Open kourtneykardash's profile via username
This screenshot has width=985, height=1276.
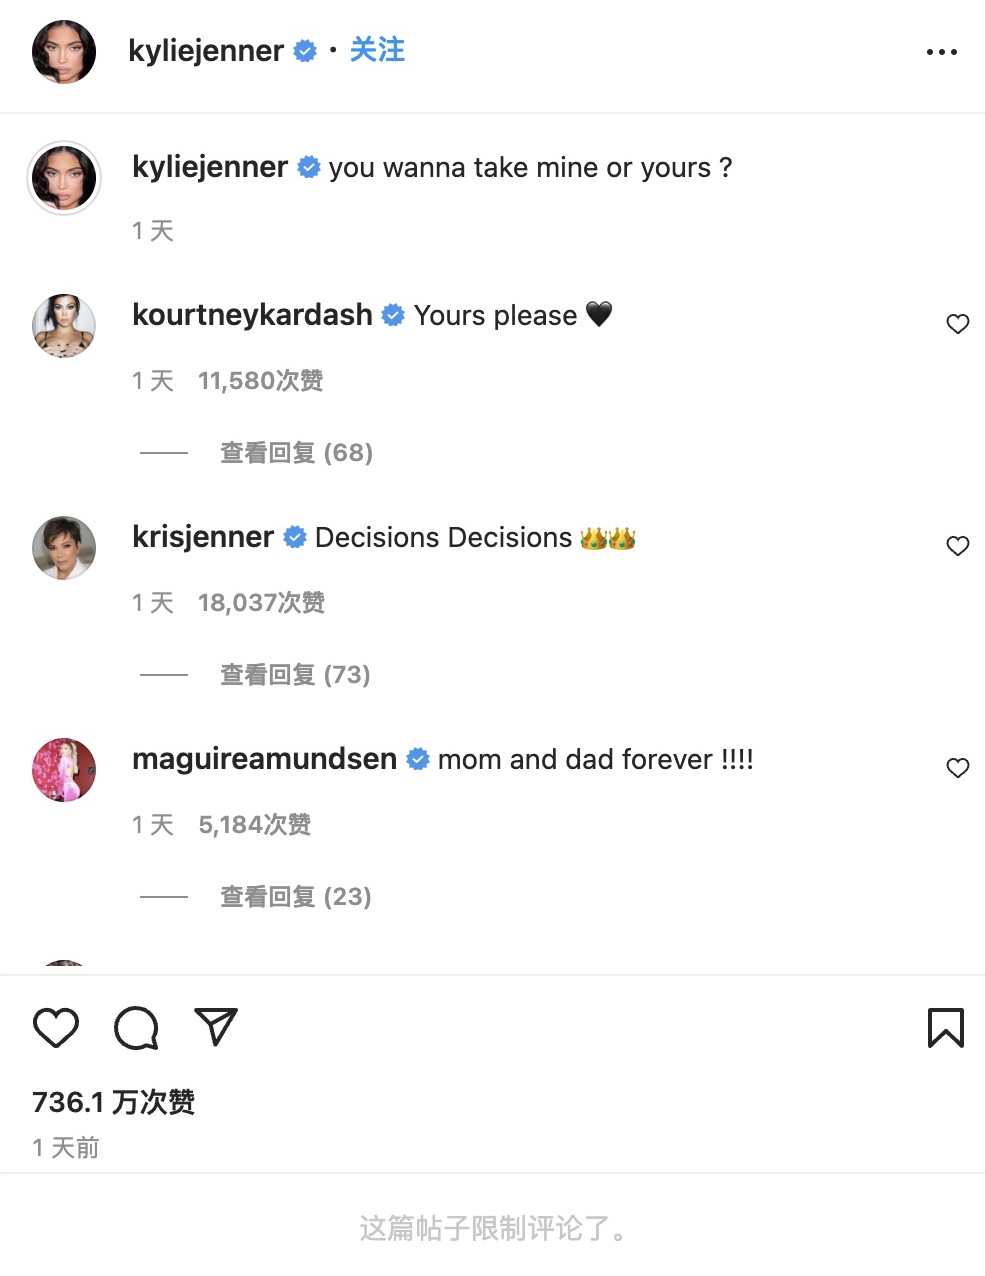click(252, 315)
